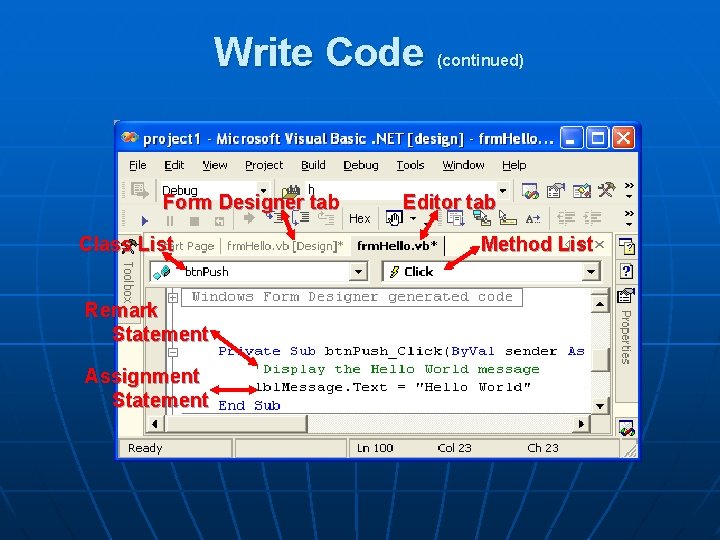Open the View menu

[x=215, y=165]
